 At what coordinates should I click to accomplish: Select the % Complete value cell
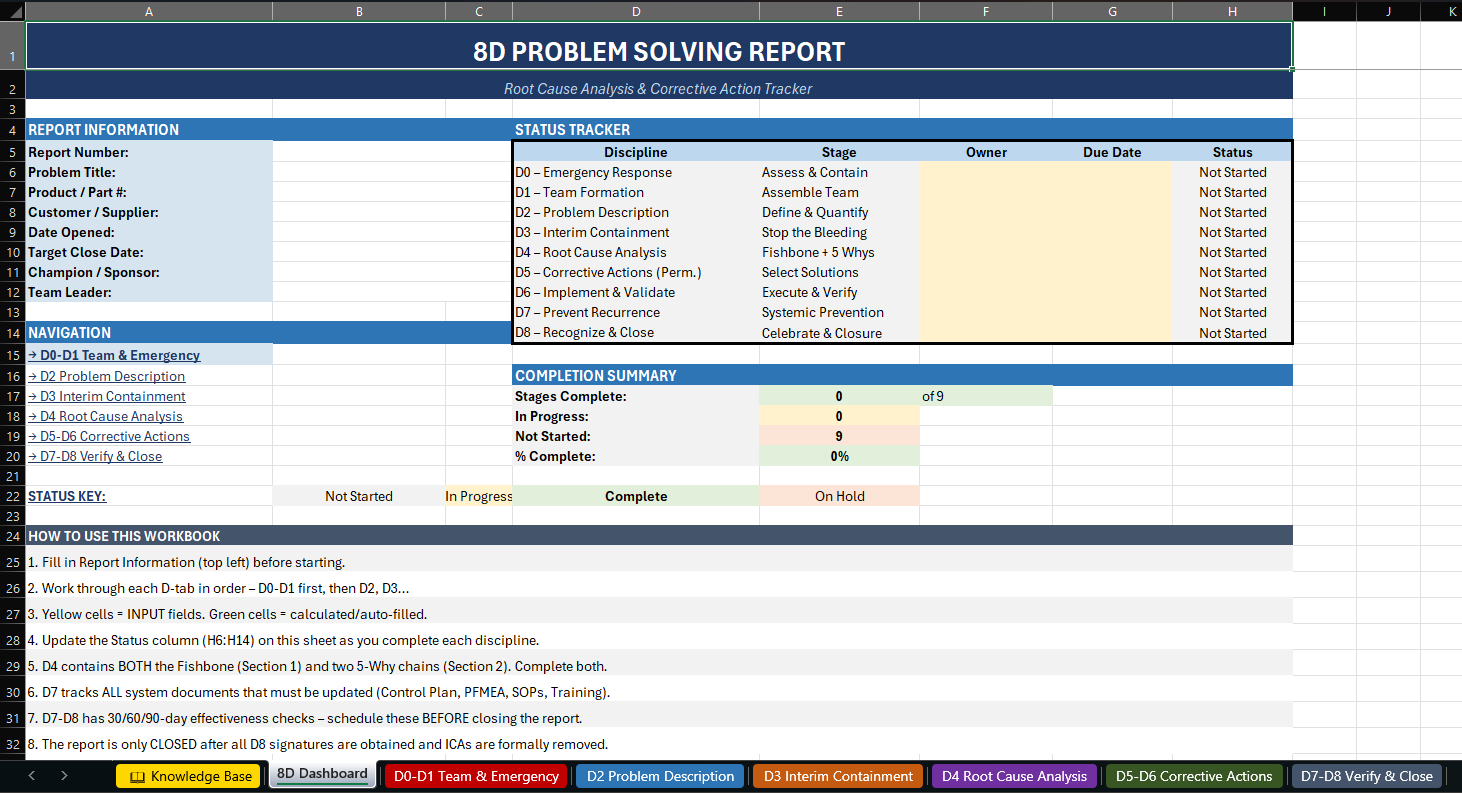[839, 456]
